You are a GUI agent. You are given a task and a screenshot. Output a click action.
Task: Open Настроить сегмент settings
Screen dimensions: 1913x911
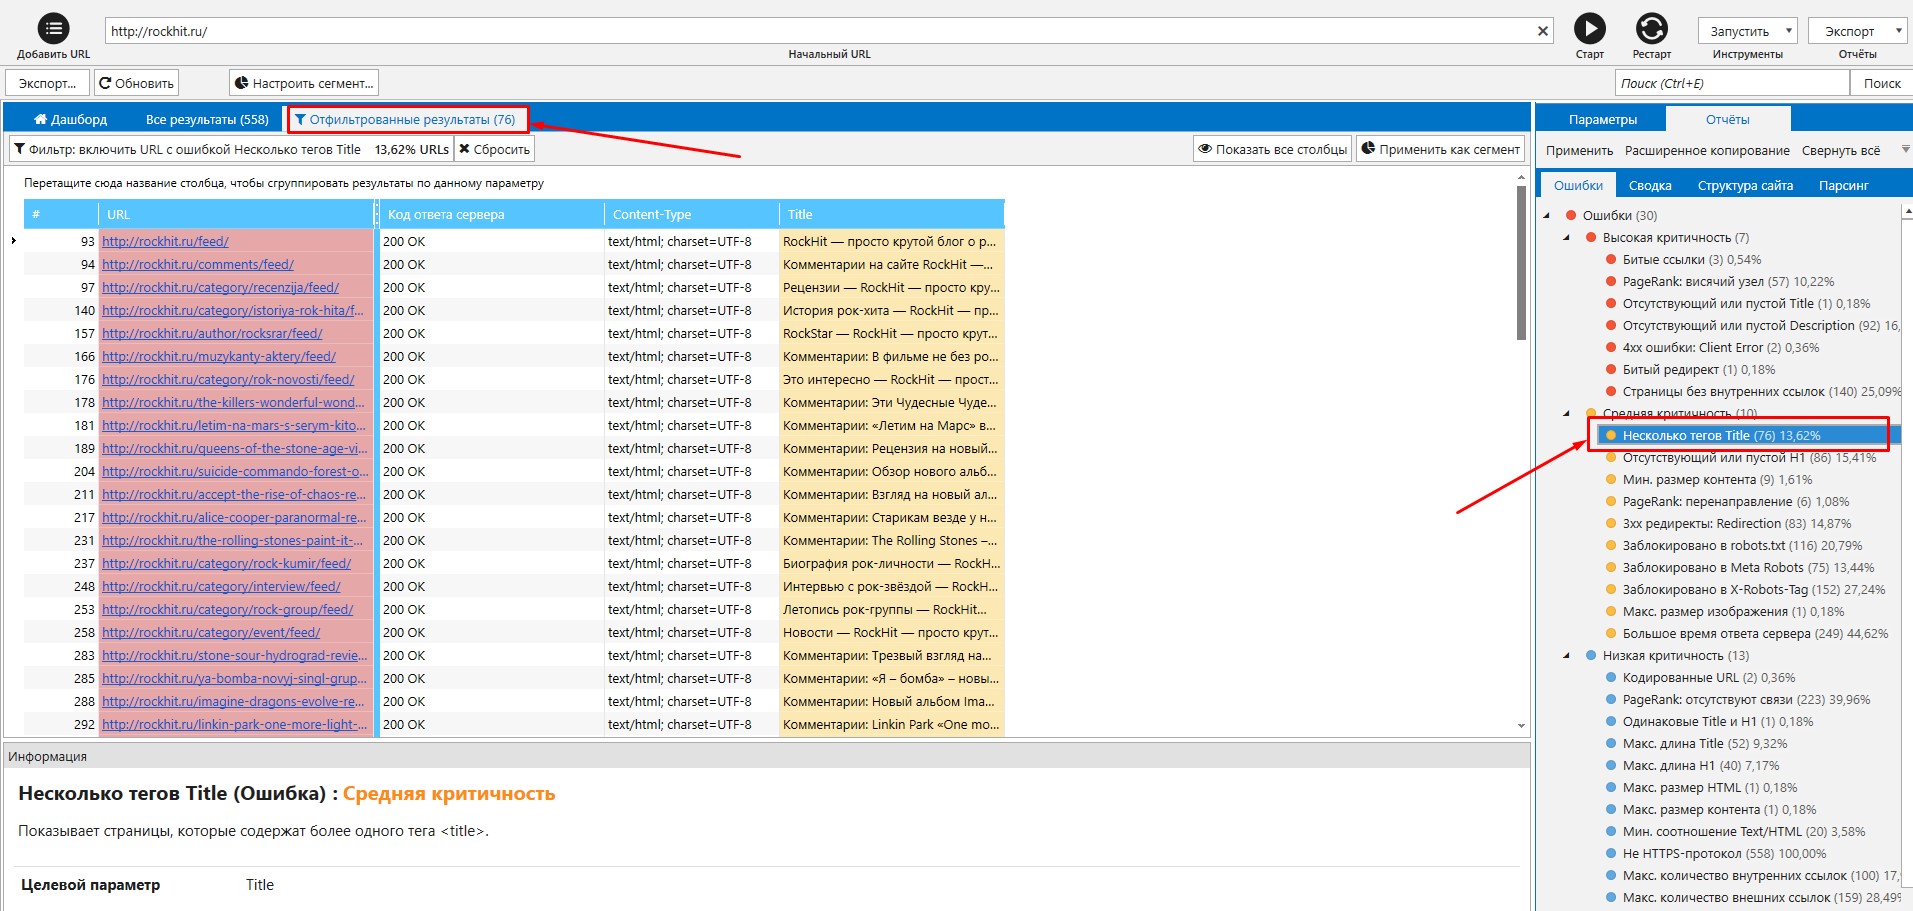click(304, 83)
